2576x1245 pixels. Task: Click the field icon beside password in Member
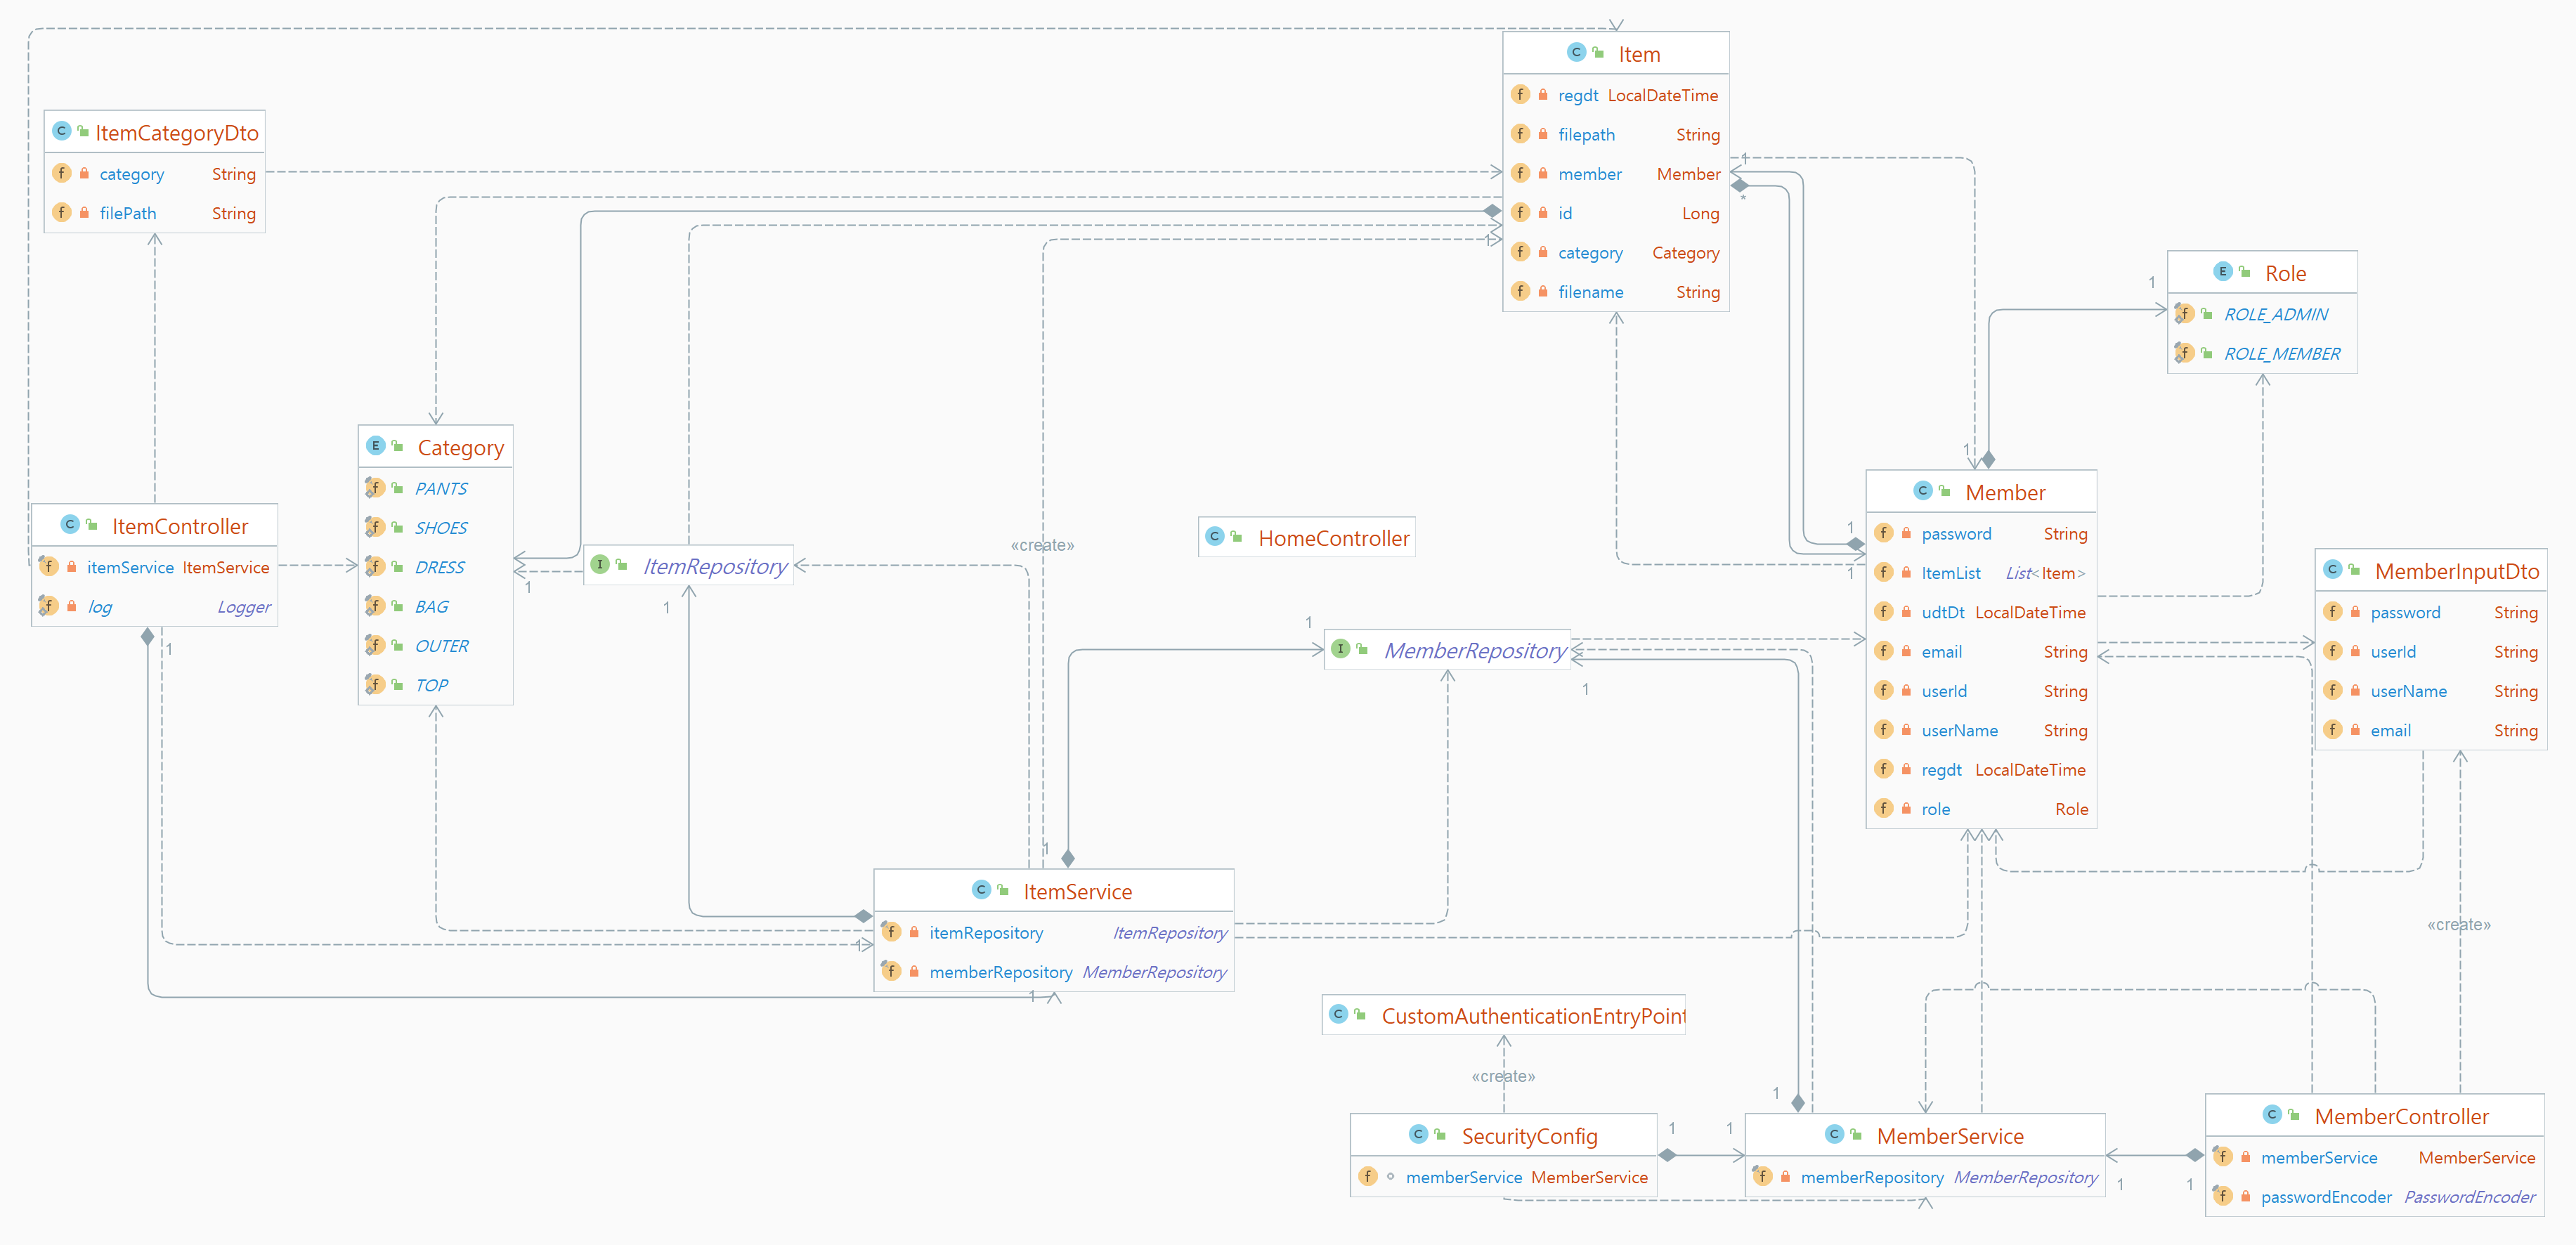[x=1884, y=533]
